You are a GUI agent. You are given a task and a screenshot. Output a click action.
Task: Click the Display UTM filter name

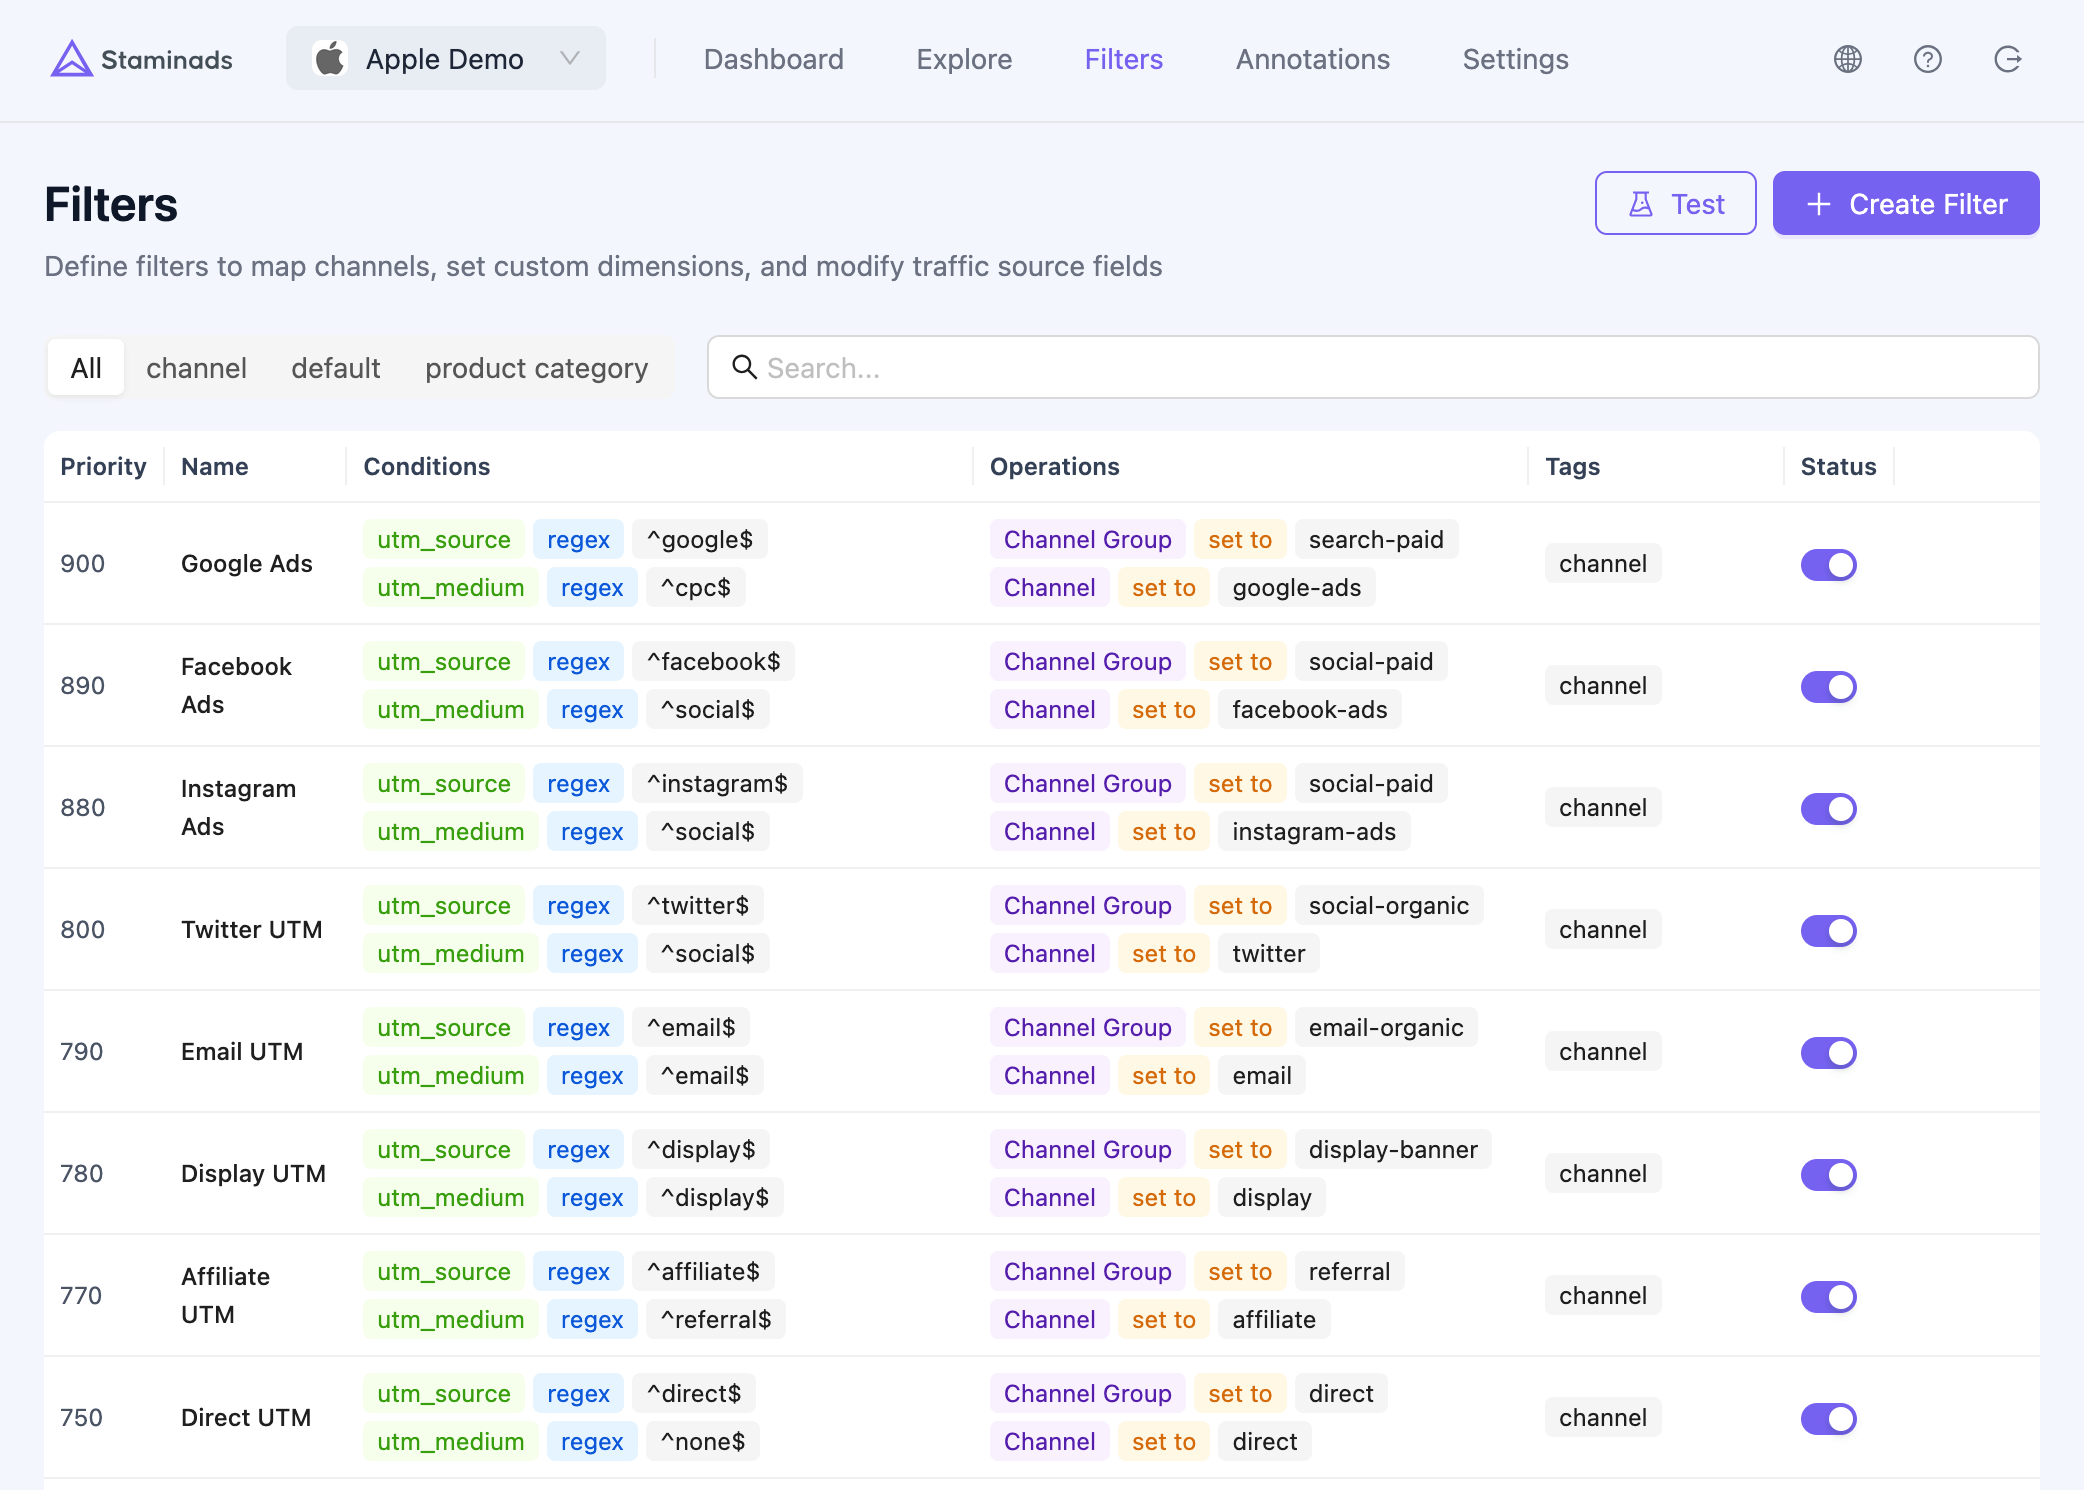click(254, 1174)
